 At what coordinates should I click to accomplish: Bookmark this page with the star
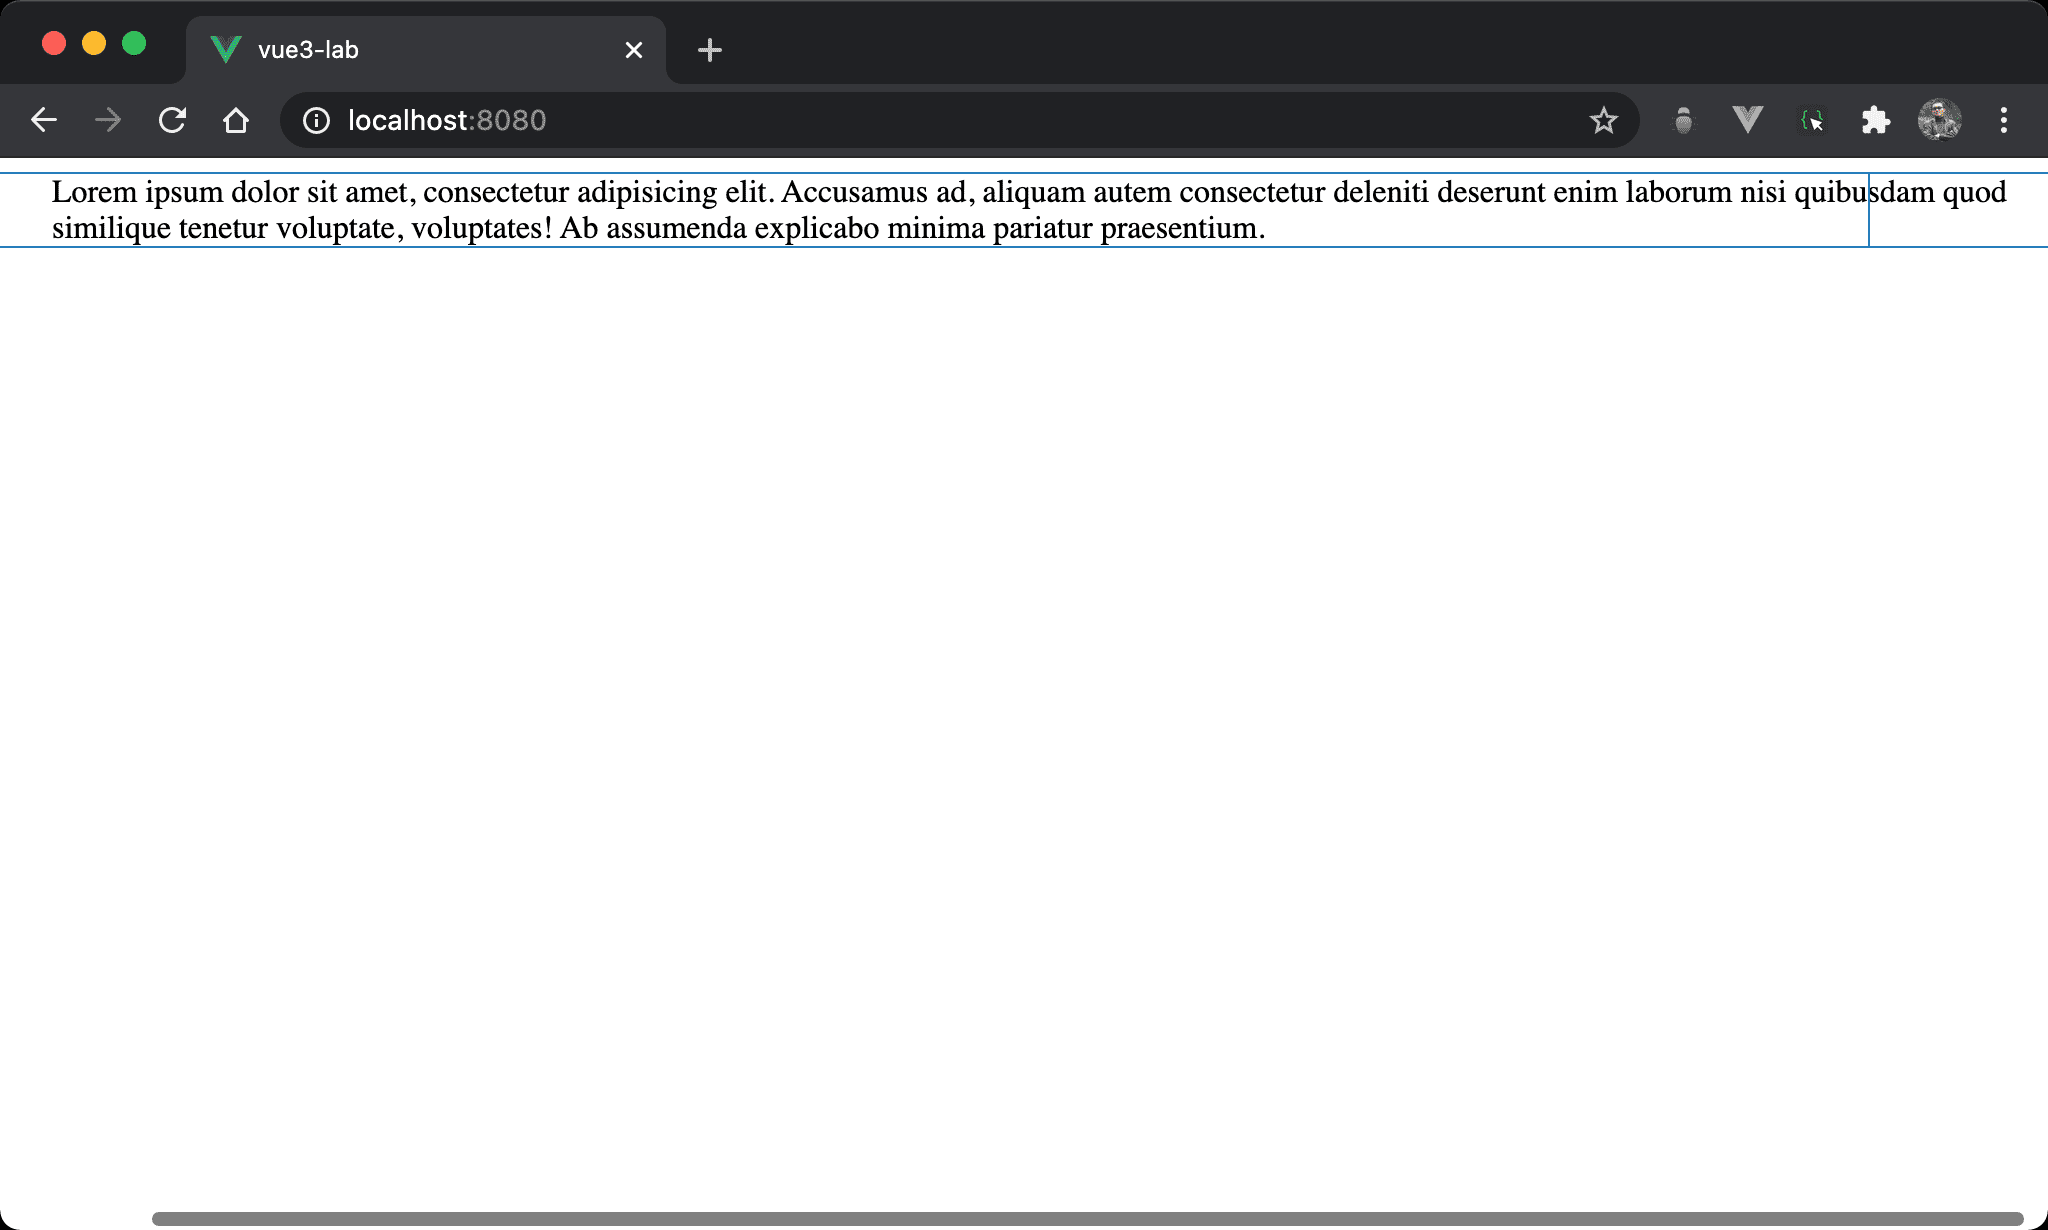(x=1603, y=121)
